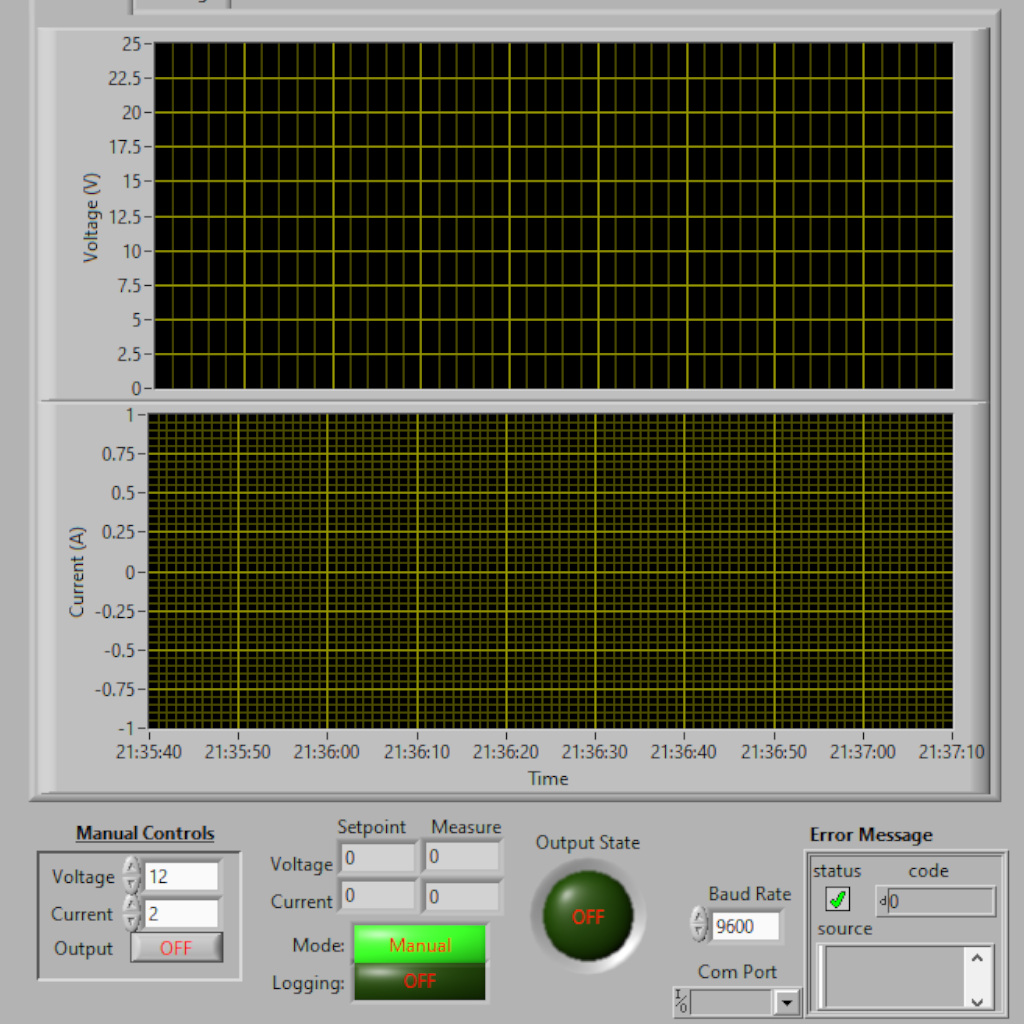Toggle the Logging OFF button
The width and height of the screenshot is (1024, 1024).
point(419,981)
